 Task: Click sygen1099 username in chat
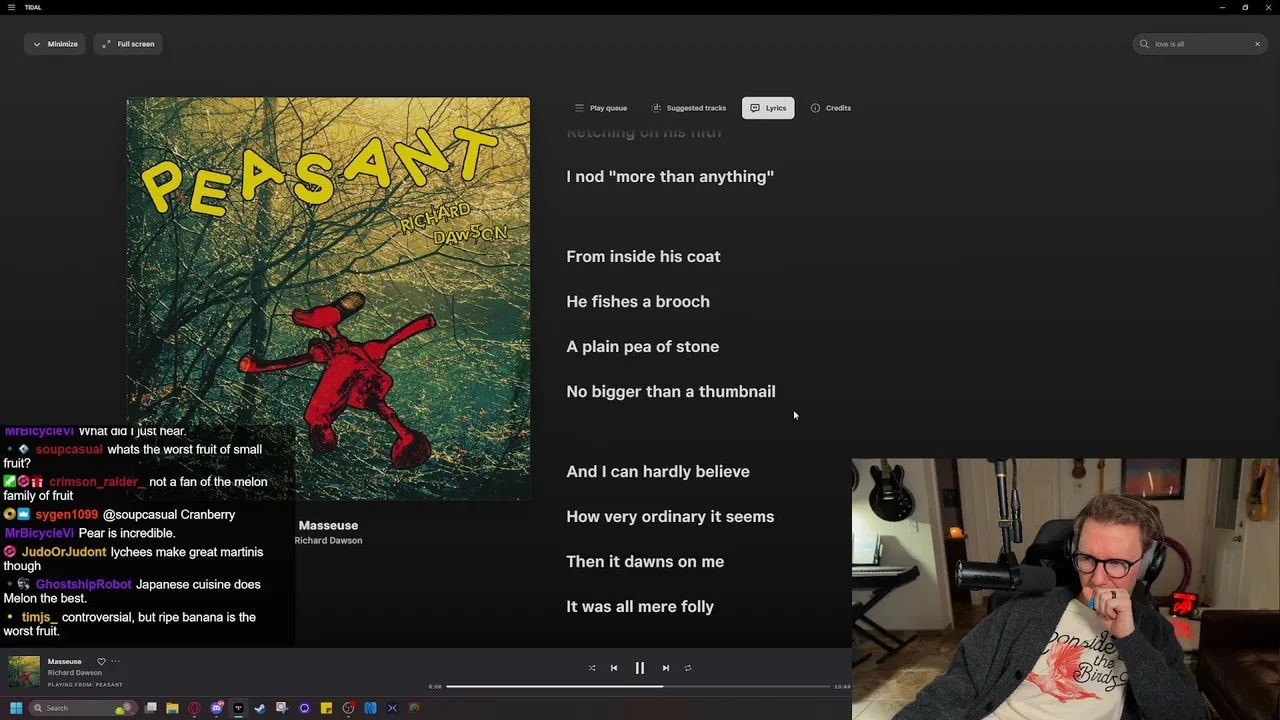(x=67, y=515)
